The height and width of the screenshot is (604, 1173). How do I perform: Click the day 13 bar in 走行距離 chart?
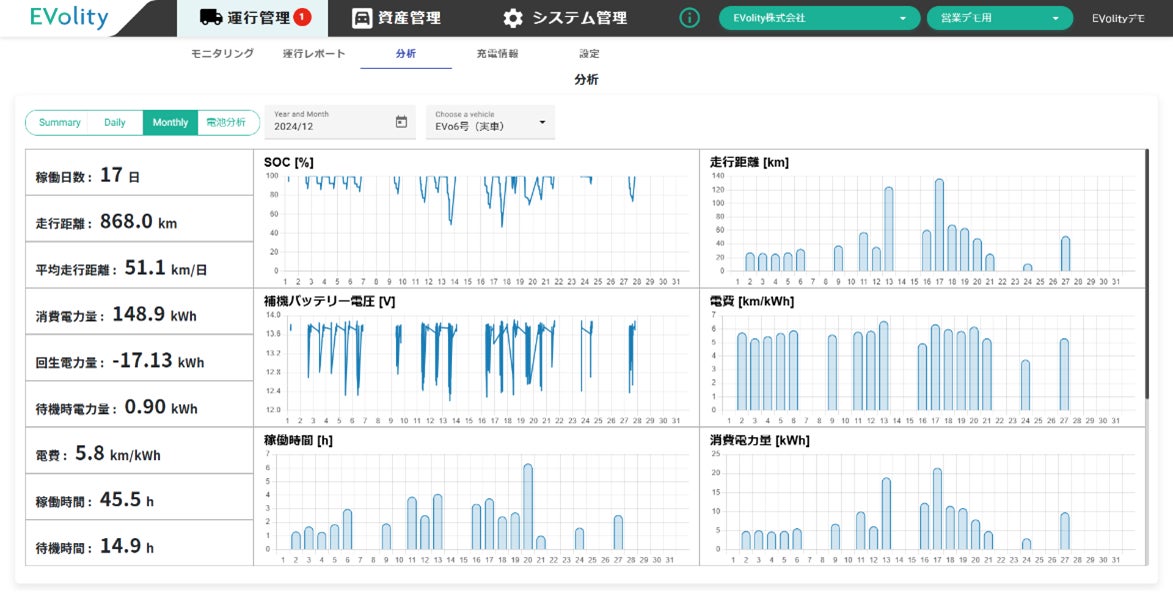[x=889, y=229]
